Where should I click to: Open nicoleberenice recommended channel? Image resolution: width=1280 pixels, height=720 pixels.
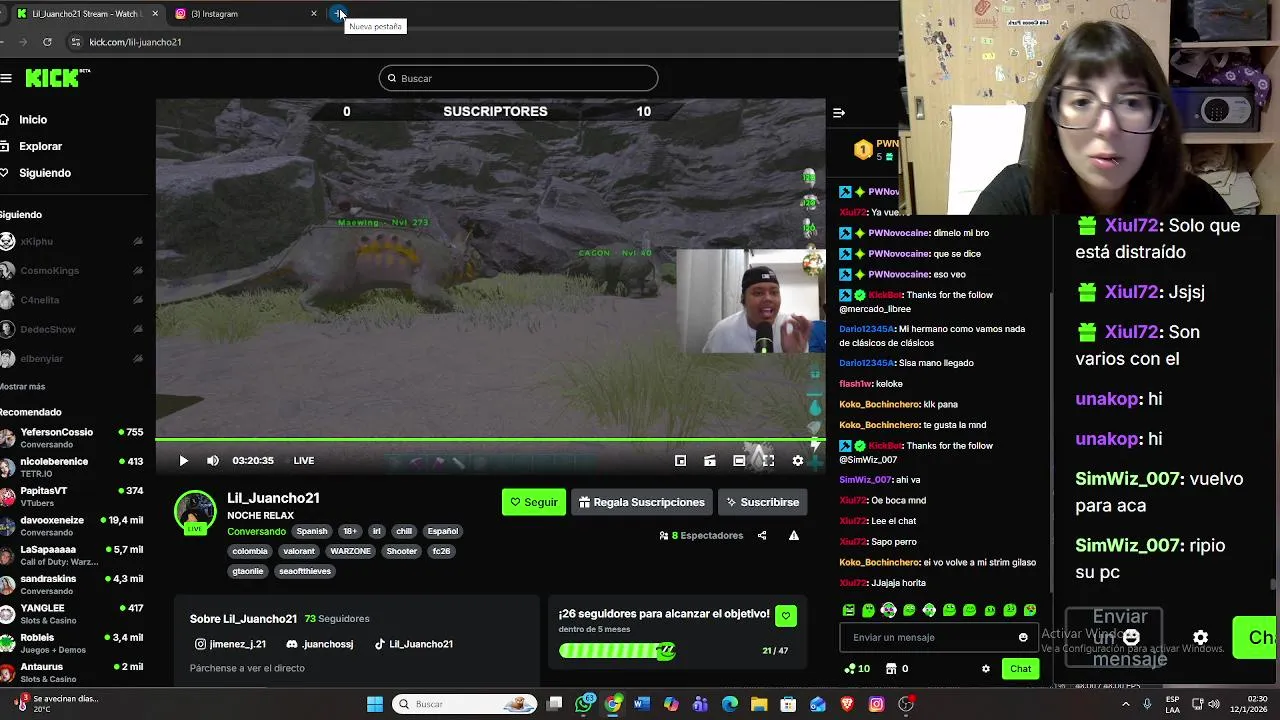pyautogui.click(x=72, y=467)
